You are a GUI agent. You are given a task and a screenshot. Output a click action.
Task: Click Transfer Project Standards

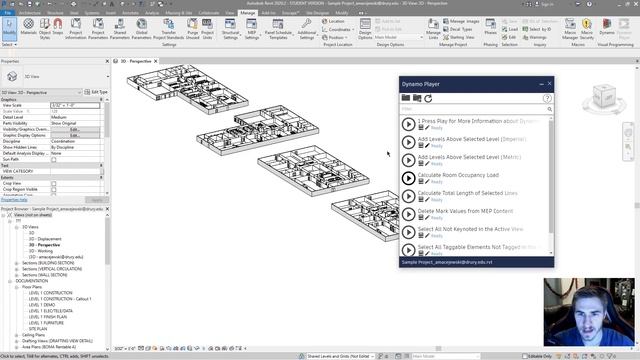[169, 29]
